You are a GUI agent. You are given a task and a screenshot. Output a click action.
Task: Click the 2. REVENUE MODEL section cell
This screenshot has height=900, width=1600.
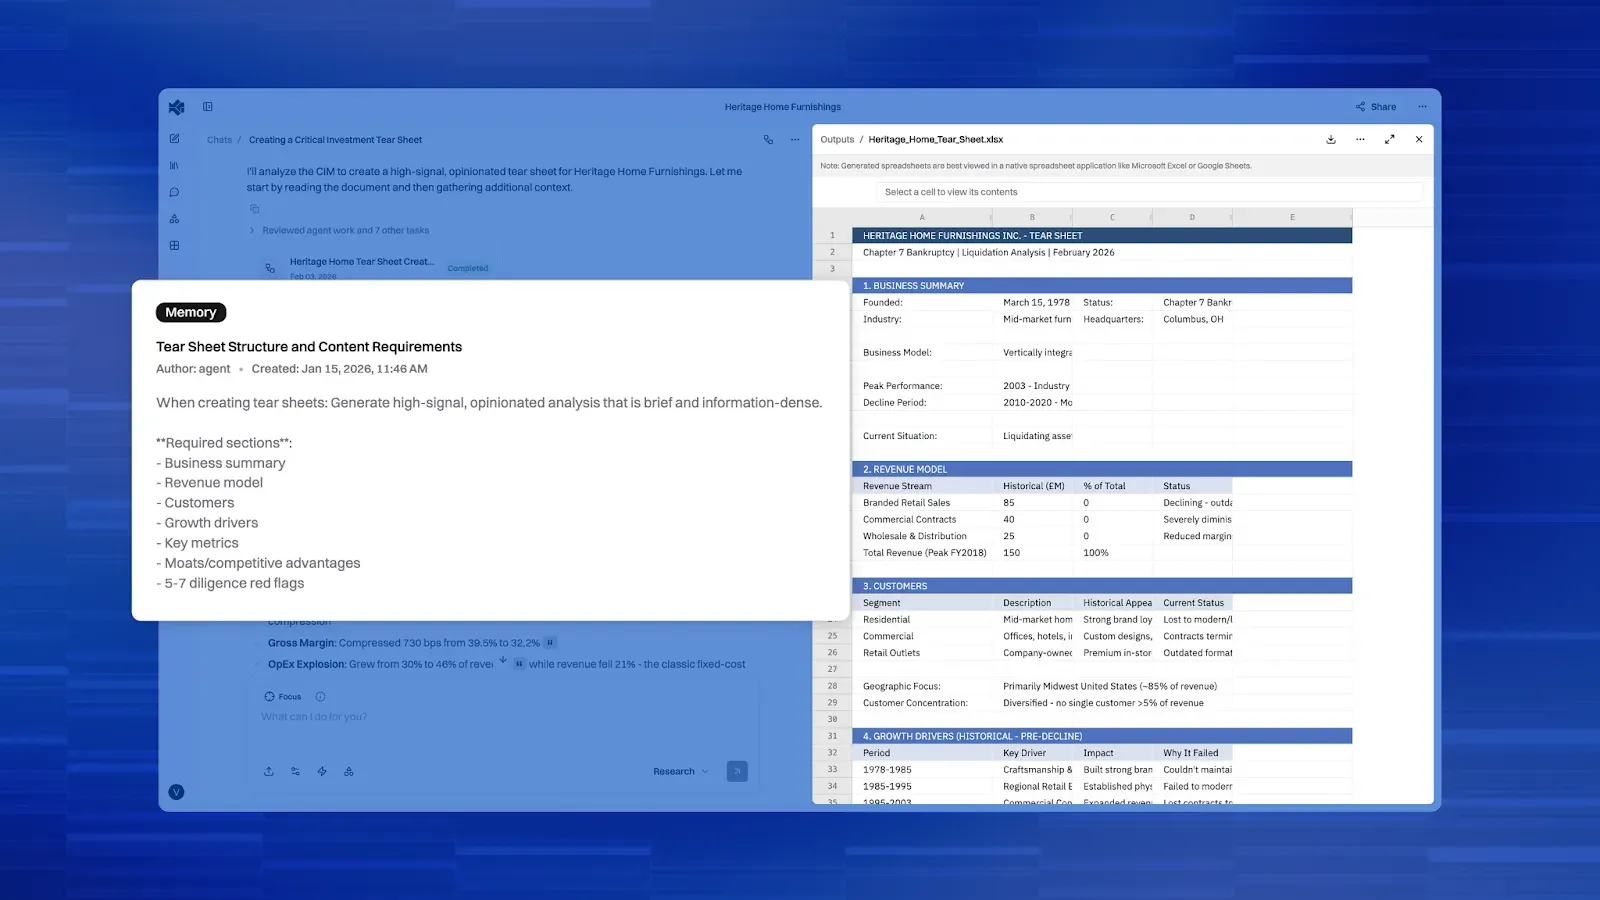pos(1102,469)
